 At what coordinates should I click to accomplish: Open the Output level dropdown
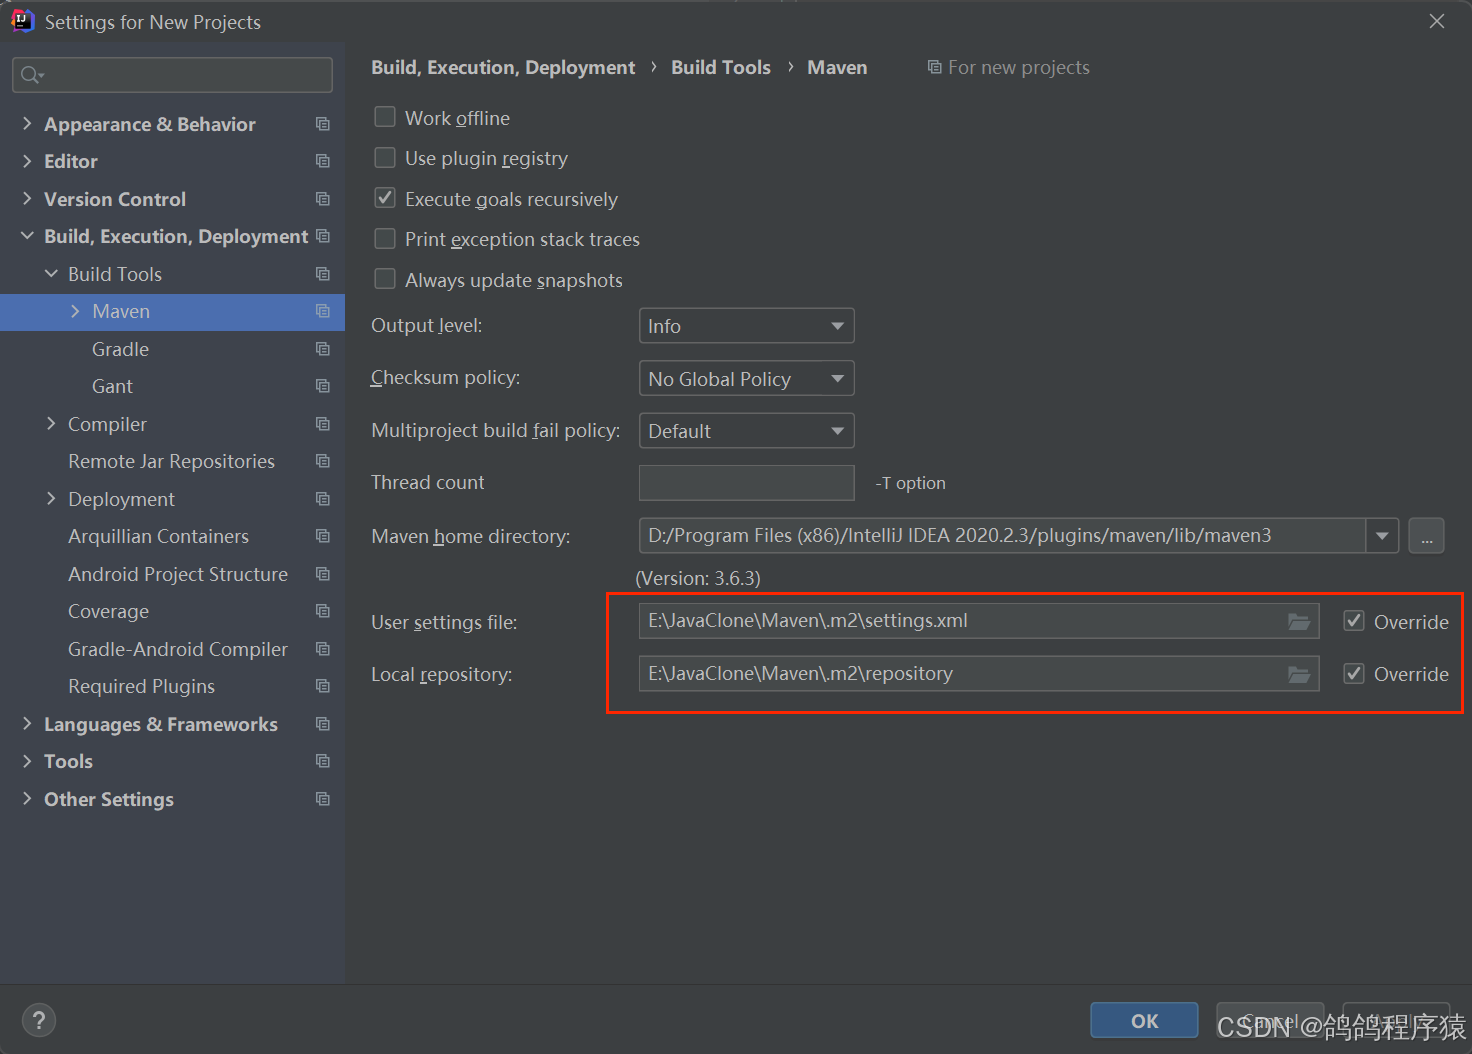point(746,326)
